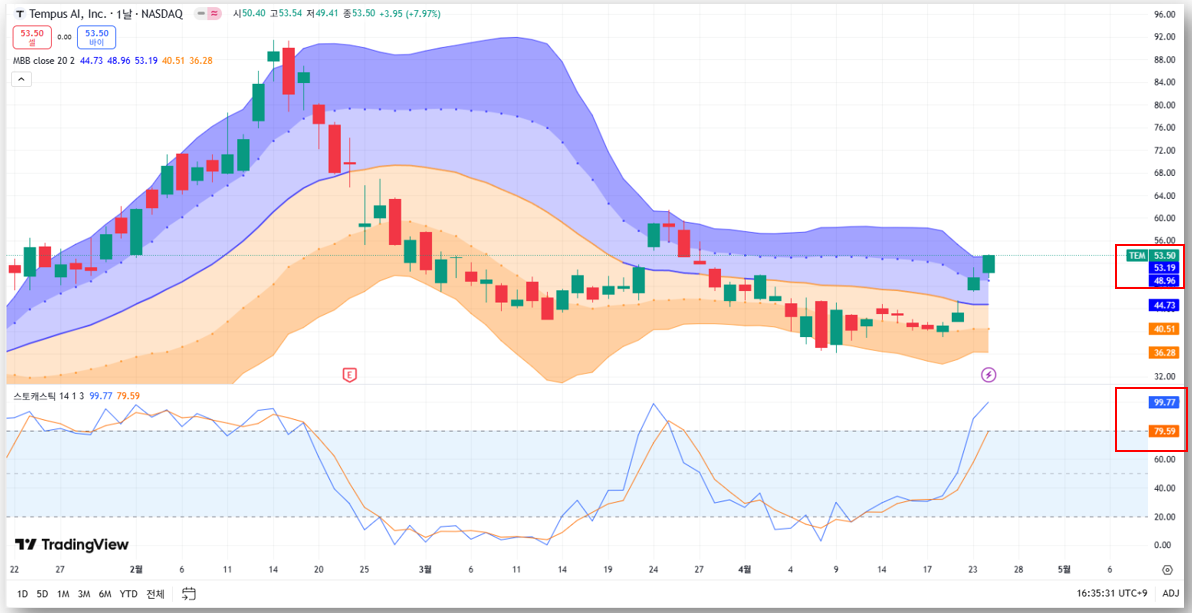Click the purple lightning event marker
This screenshot has height=613, width=1192.
tap(988, 374)
